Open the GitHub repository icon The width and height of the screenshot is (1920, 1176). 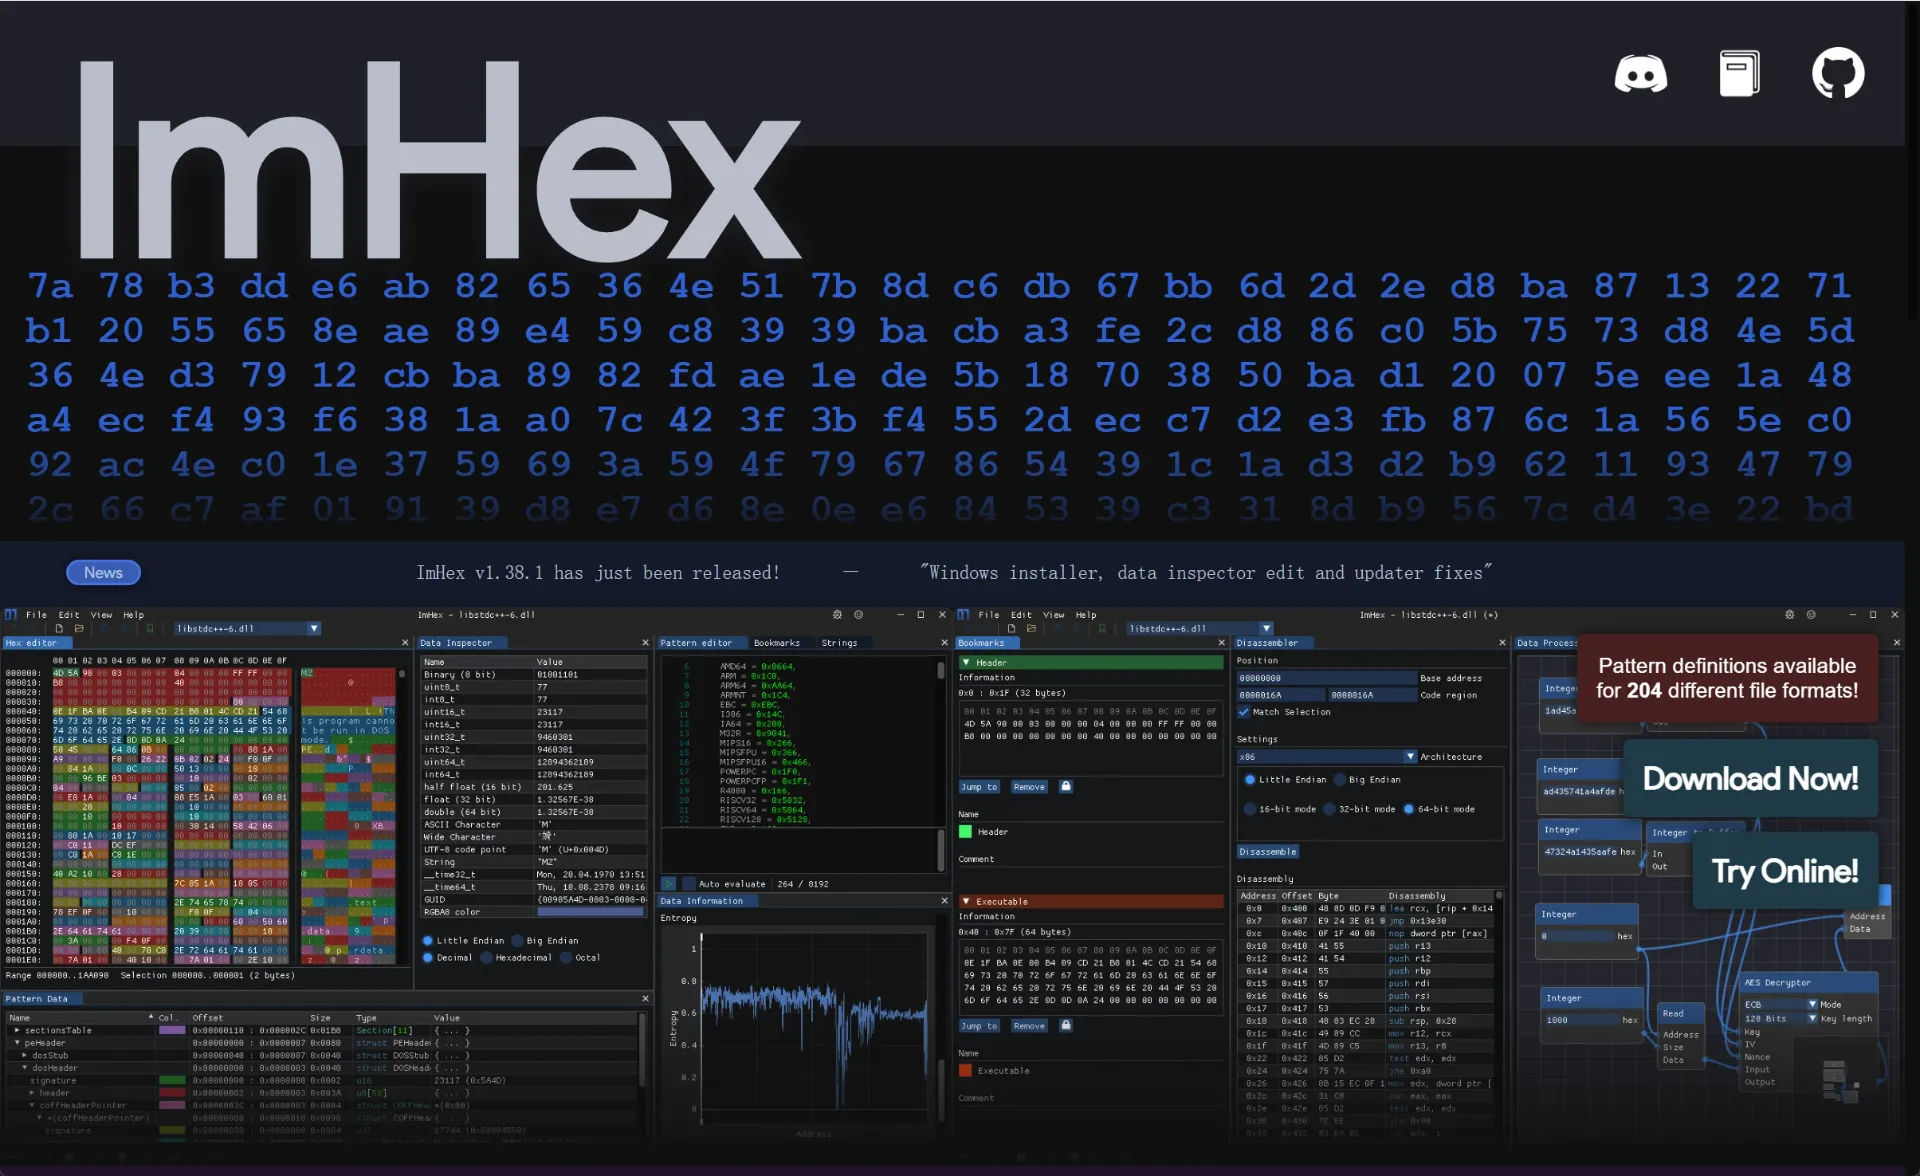(x=1838, y=74)
